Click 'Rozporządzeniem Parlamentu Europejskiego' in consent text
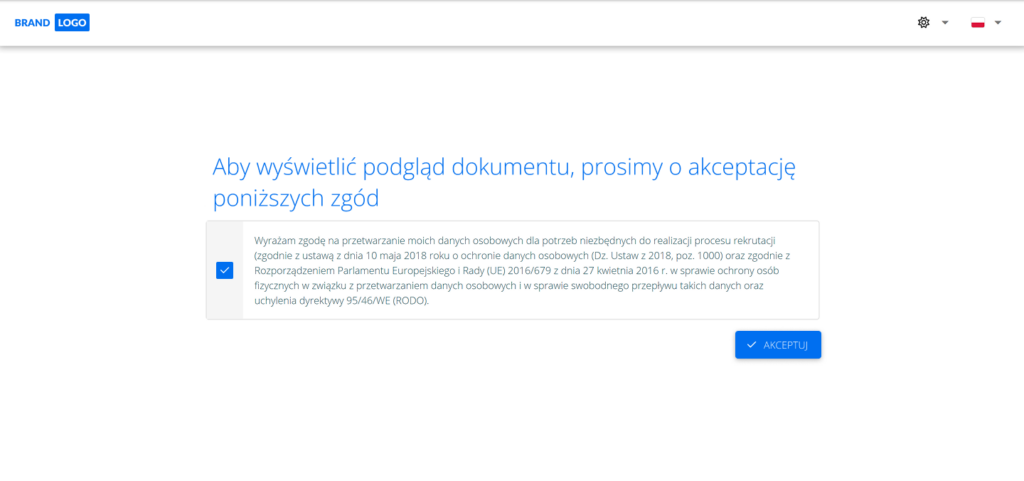This screenshot has height=481, width=1024. tap(347, 271)
